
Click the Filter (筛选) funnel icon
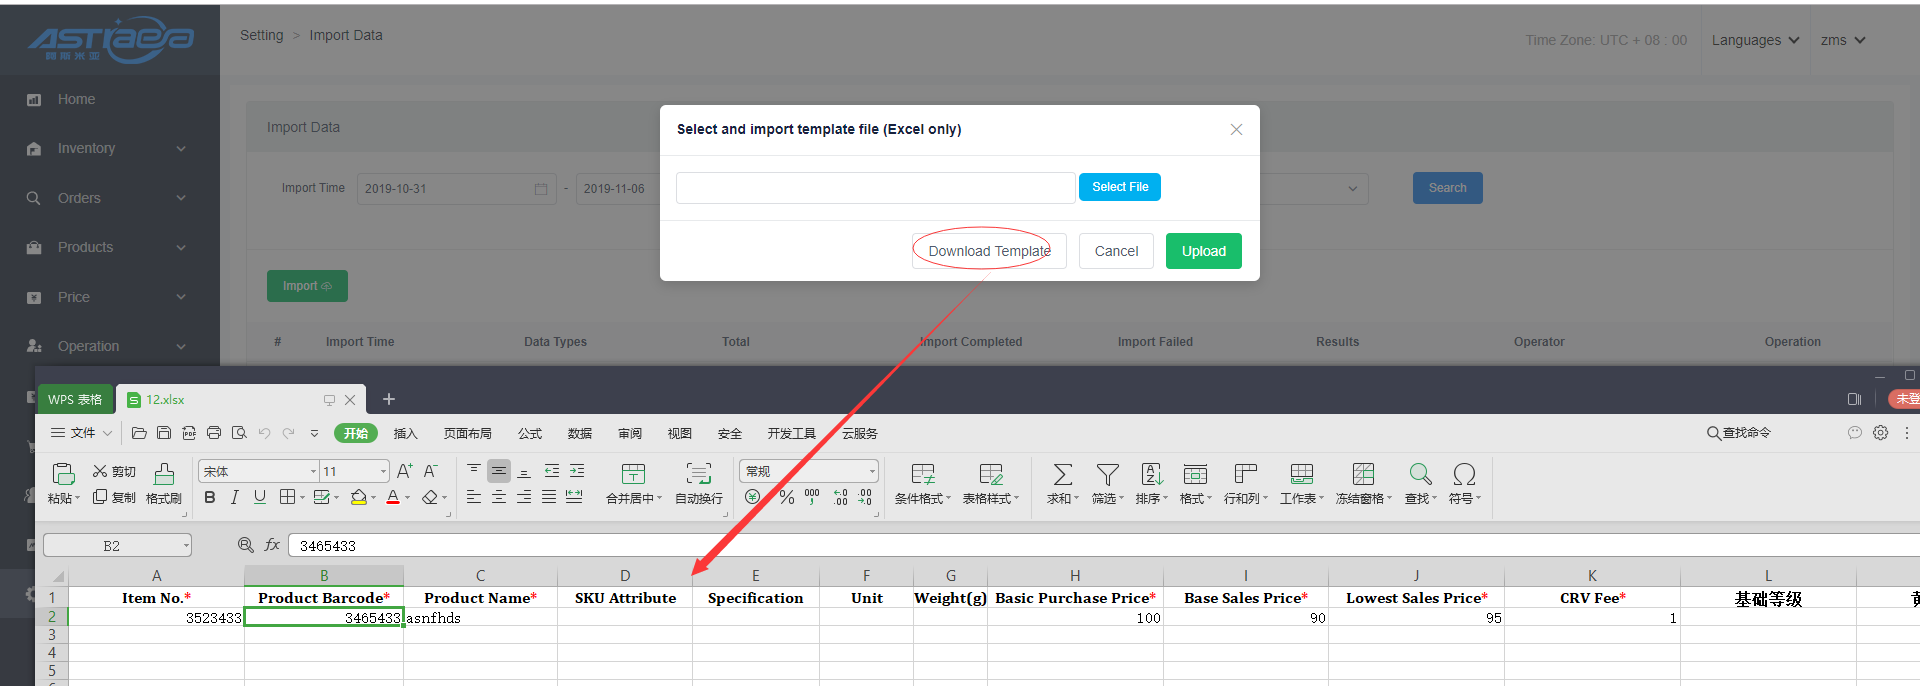[1107, 474]
